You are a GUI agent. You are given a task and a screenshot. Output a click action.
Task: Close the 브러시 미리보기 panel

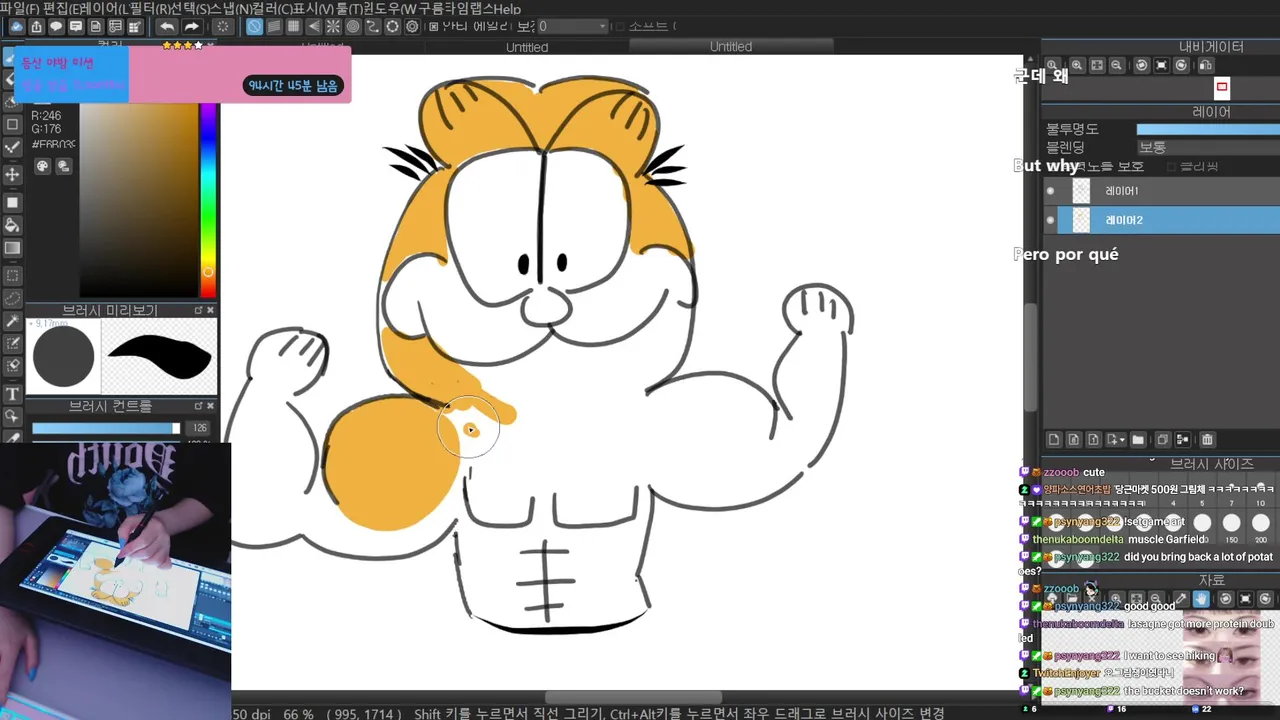tap(210, 311)
